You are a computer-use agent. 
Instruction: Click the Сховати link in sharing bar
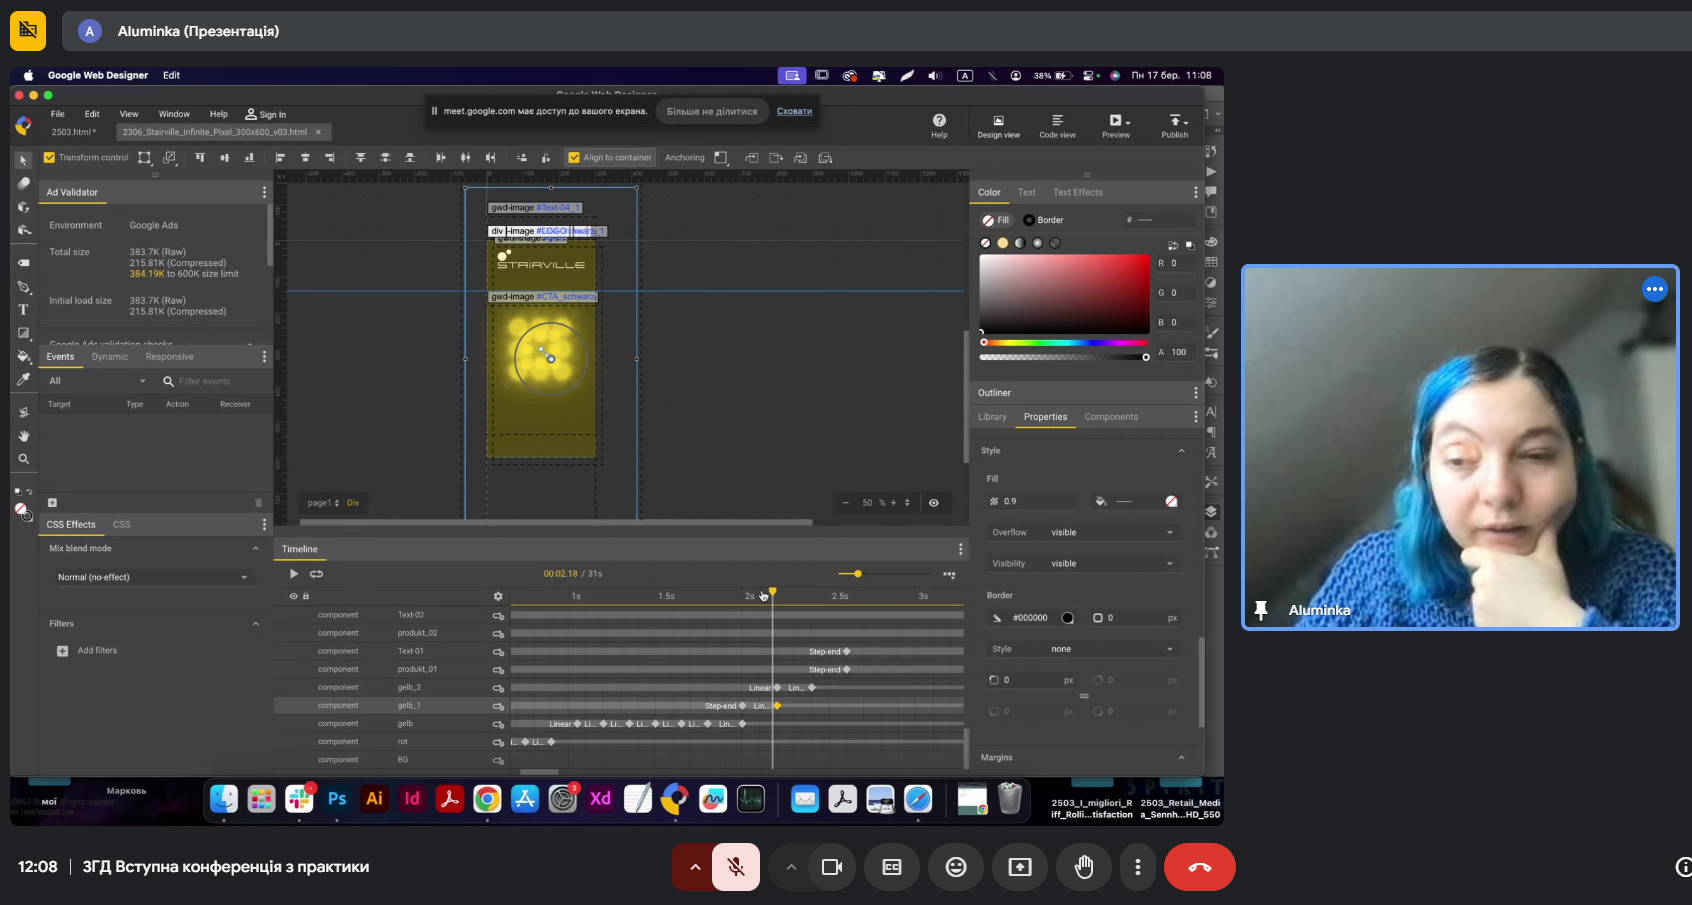click(794, 111)
